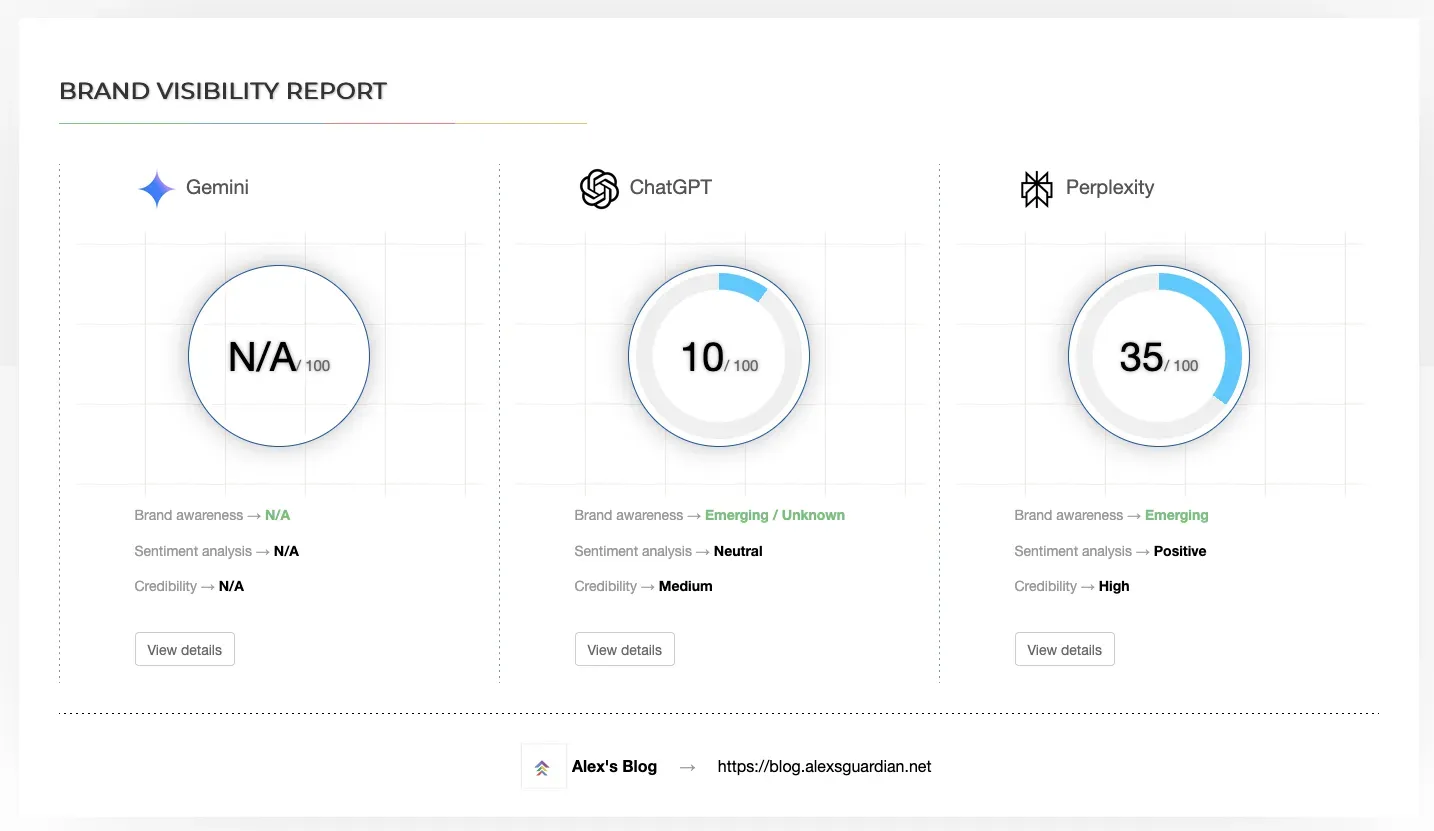This screenshot has width=1434, height=831.
Task: Click the Perplexity 35/100 score gauge
Action: click(1159, 355)
